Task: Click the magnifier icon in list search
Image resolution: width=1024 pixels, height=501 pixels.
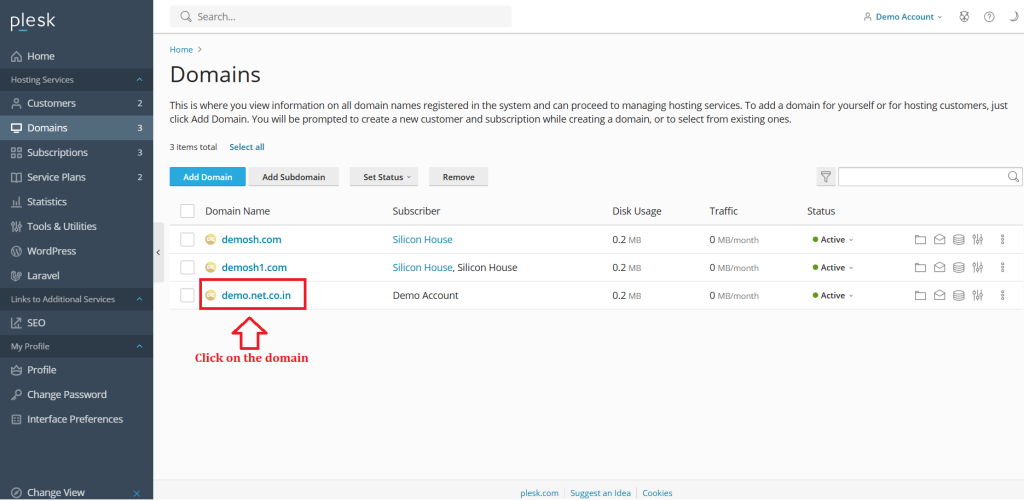Action: [1013, 176]
